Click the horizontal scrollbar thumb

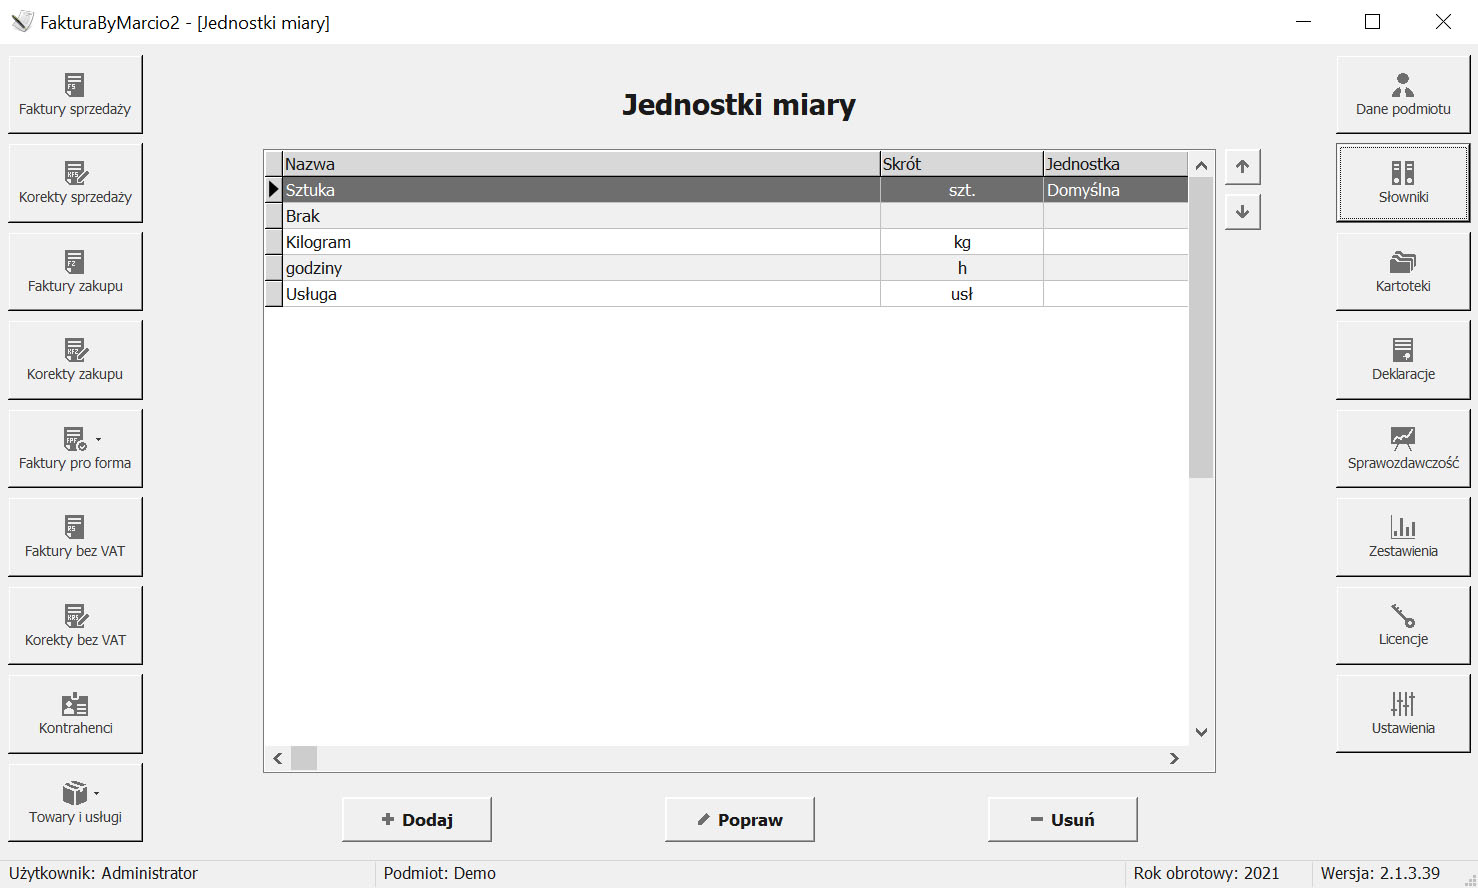[304, 759]
